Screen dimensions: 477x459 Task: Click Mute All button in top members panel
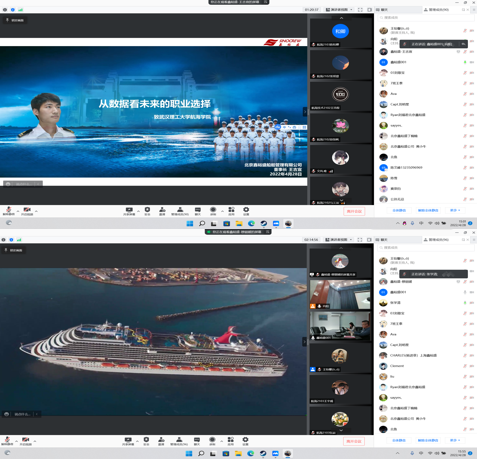pos(399,210)
